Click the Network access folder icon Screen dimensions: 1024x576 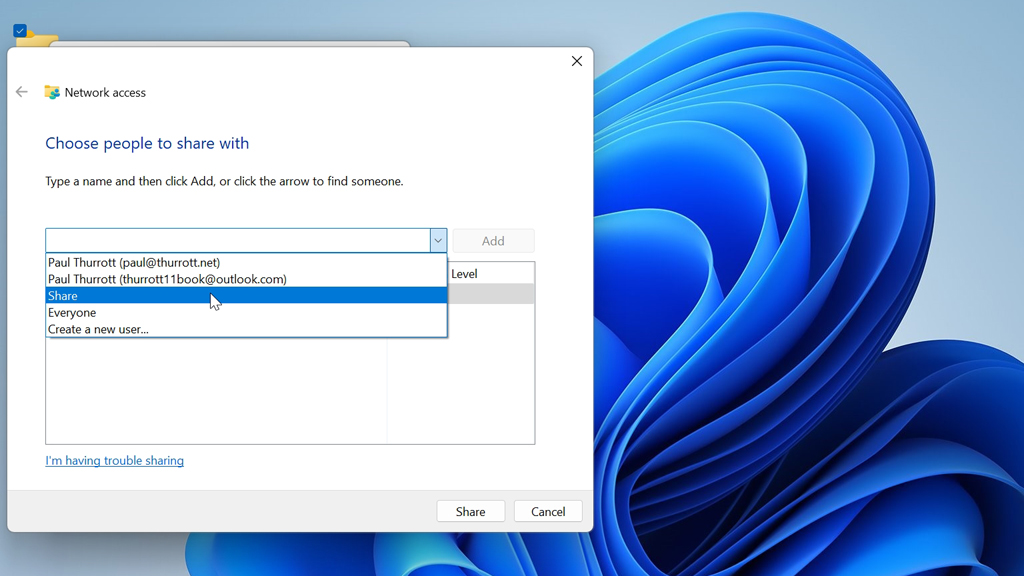tap(52, 92)
